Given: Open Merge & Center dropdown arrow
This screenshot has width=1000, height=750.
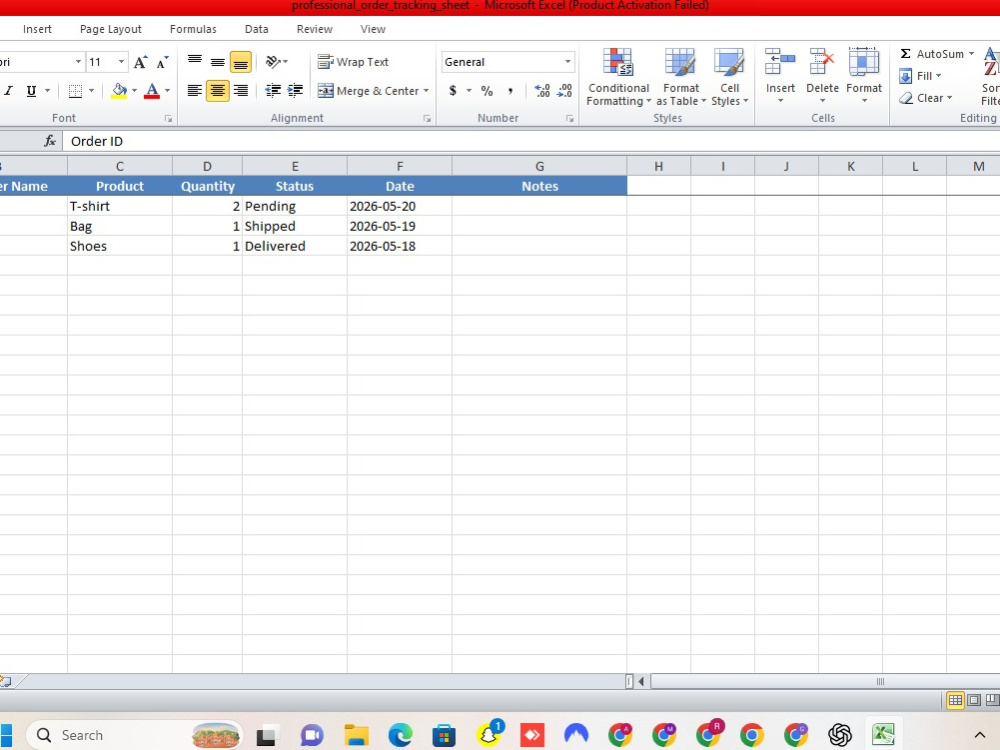Looking at the screenshot, I should pos(426,91).
